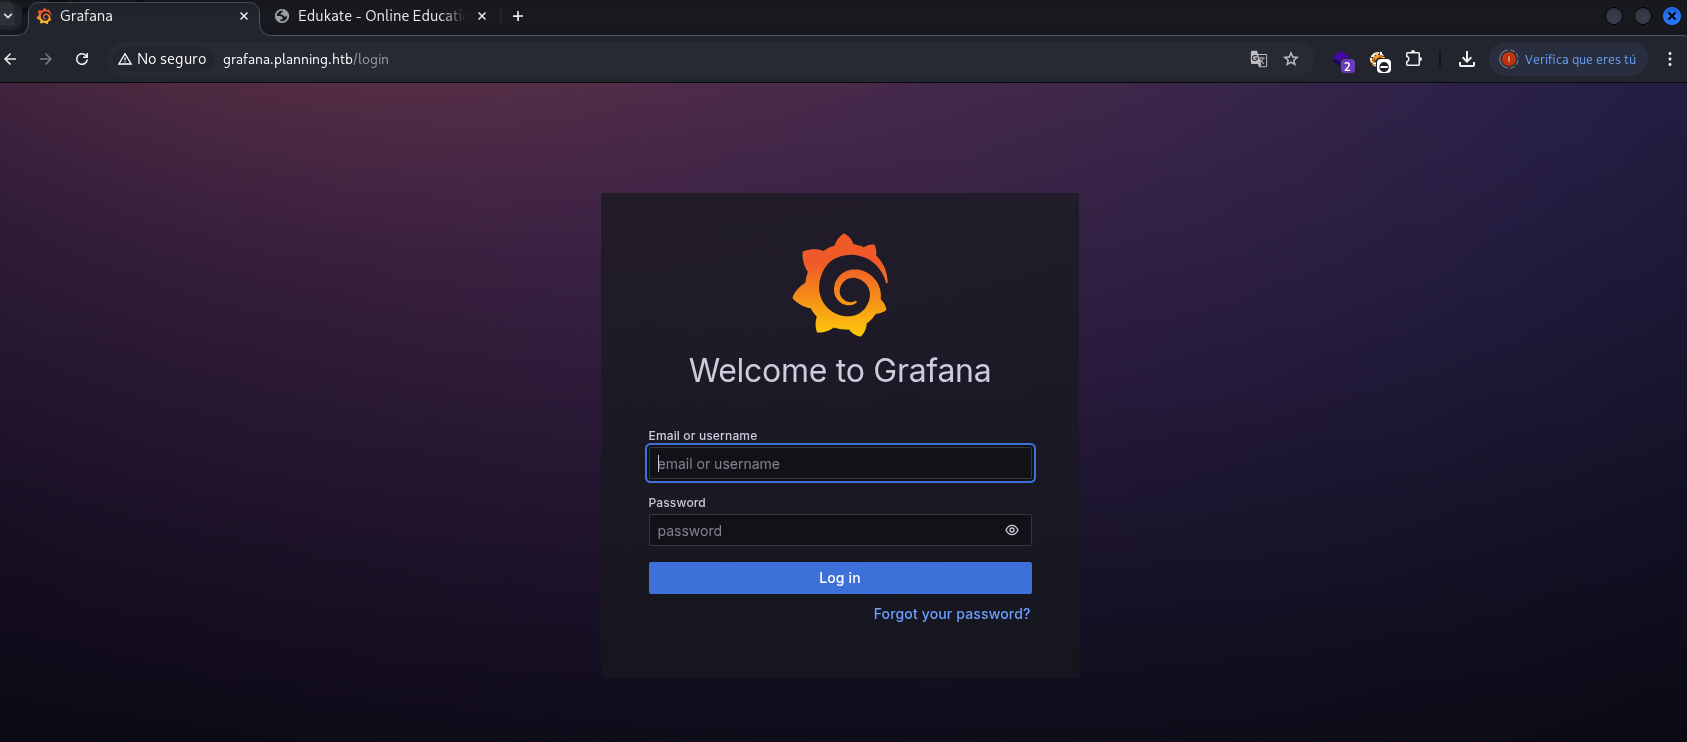The image size is (1687, 742).
Task: Click the orange blocked extension icon
Action: click(1379, 61)
